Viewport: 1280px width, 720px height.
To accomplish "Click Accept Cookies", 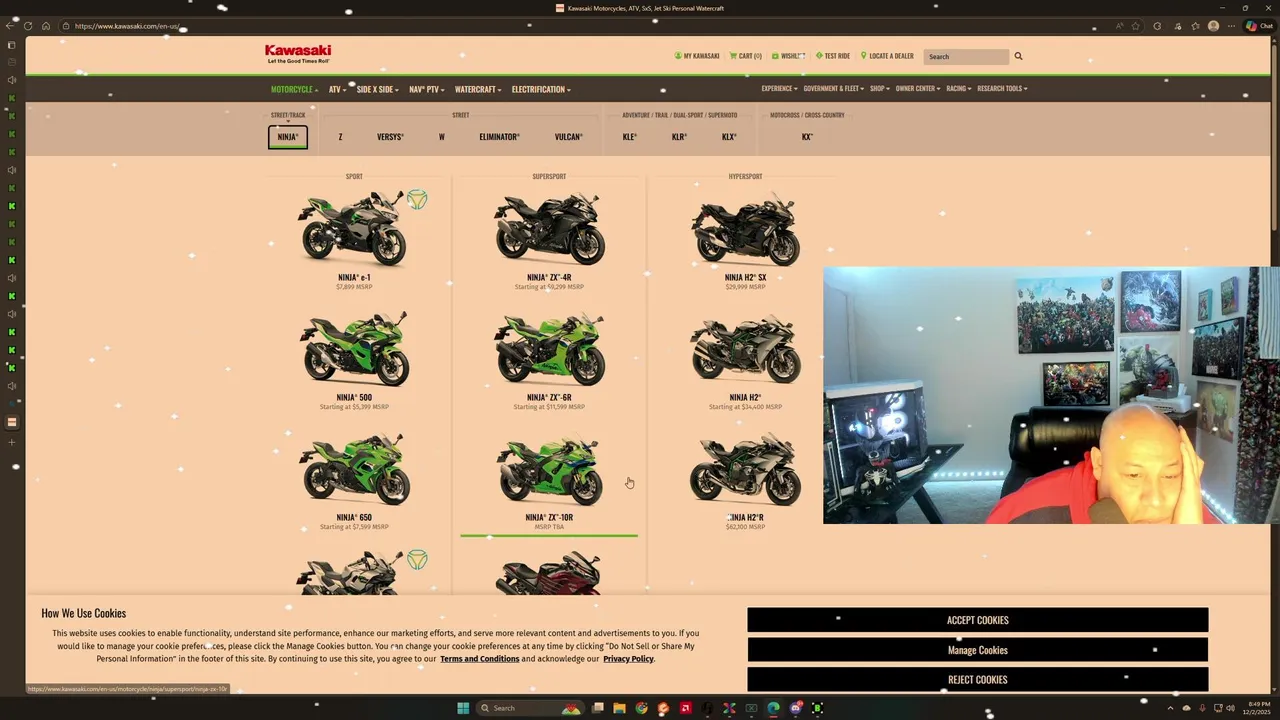I will pos(977,620).
